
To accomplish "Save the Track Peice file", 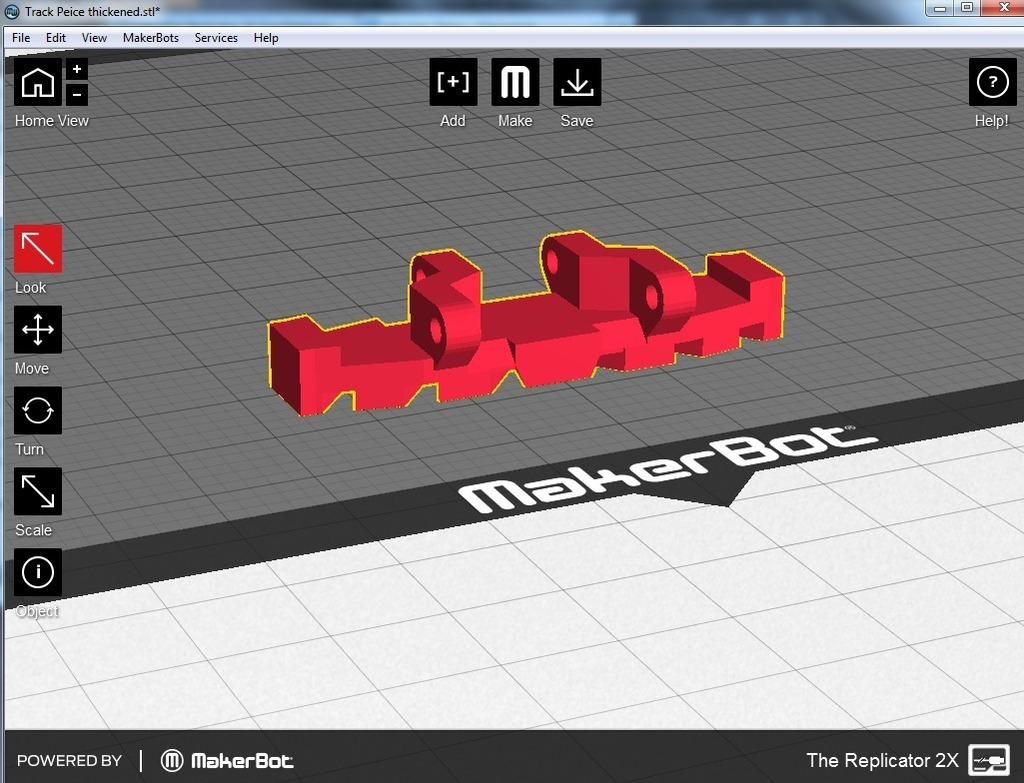I will [577, 83].
